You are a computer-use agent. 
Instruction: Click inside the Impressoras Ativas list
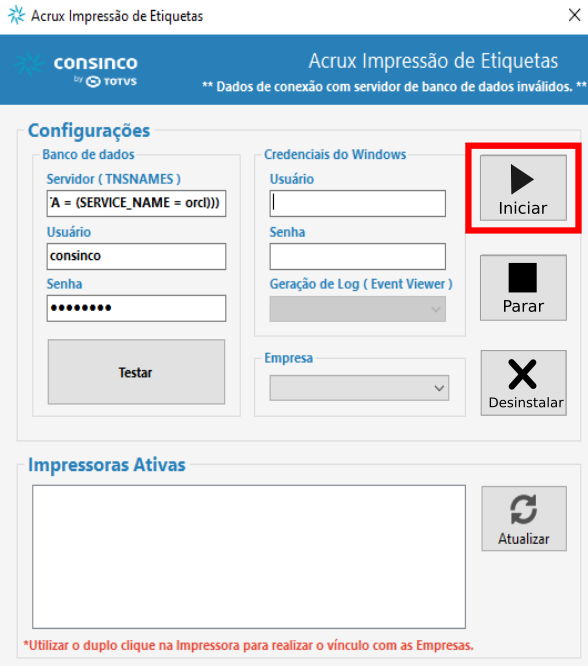click(x=249, y=556)
